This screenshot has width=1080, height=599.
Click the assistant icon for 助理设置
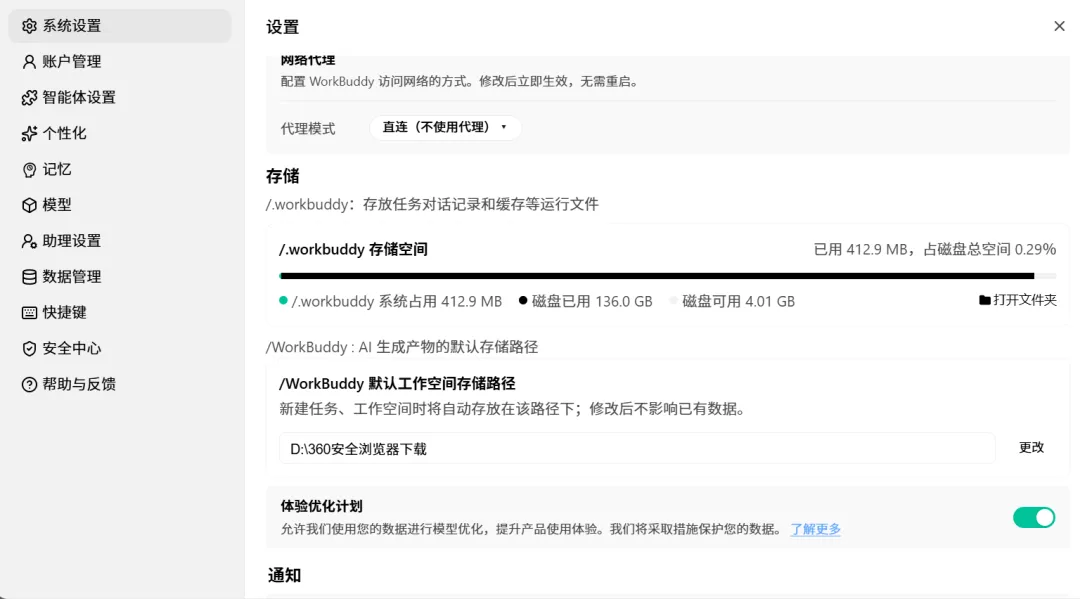point(29,241)
